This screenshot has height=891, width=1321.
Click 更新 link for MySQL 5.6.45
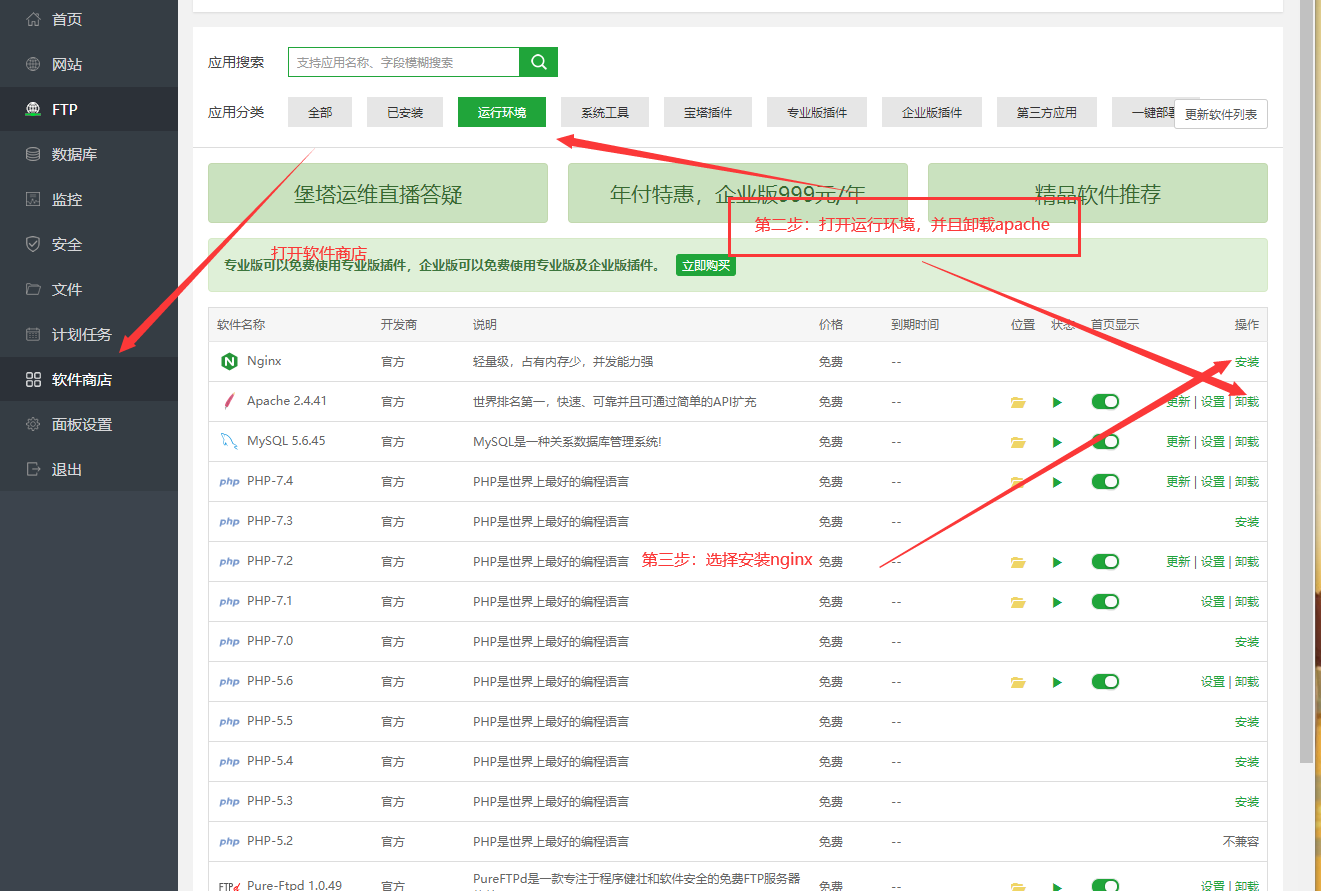tap(1178, 442)
